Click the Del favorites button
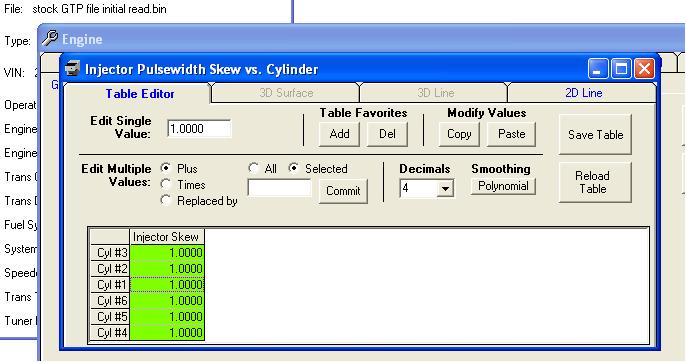Screen dimensions: 686x362 pos(387,134)
